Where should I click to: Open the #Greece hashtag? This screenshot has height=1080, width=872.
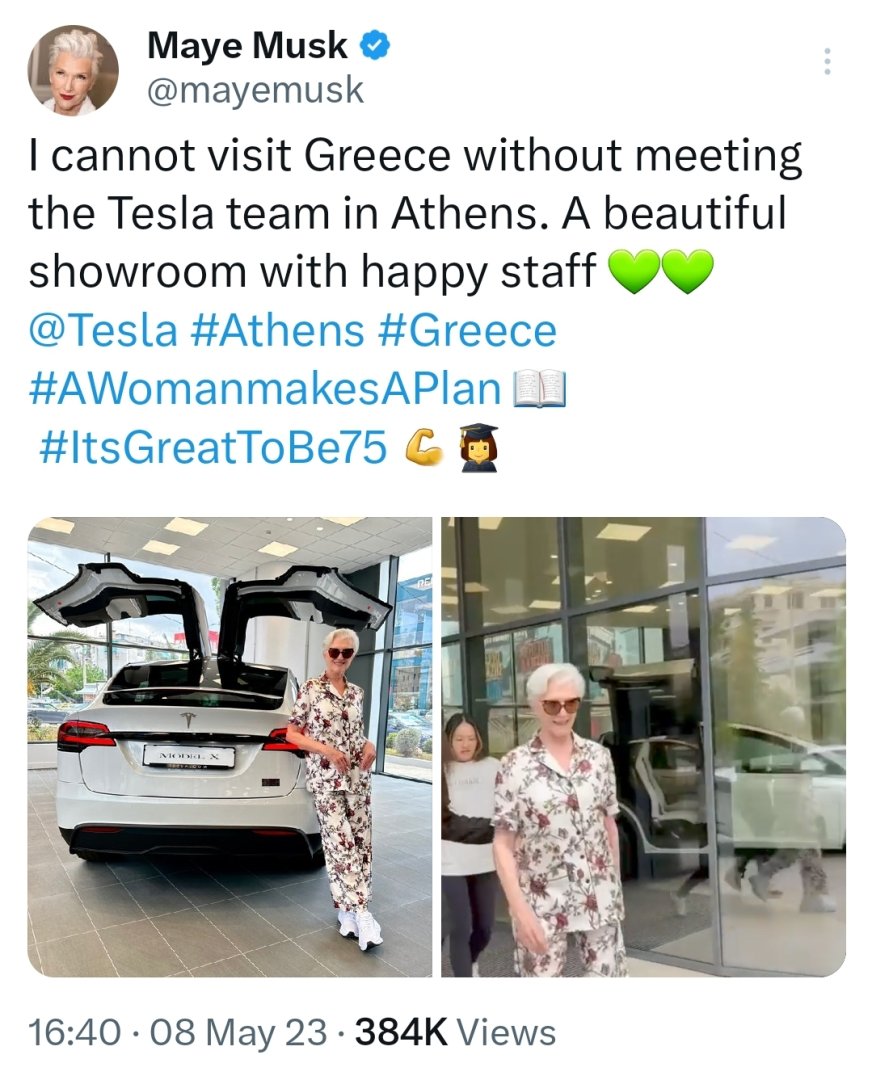(x=467, y=331)
